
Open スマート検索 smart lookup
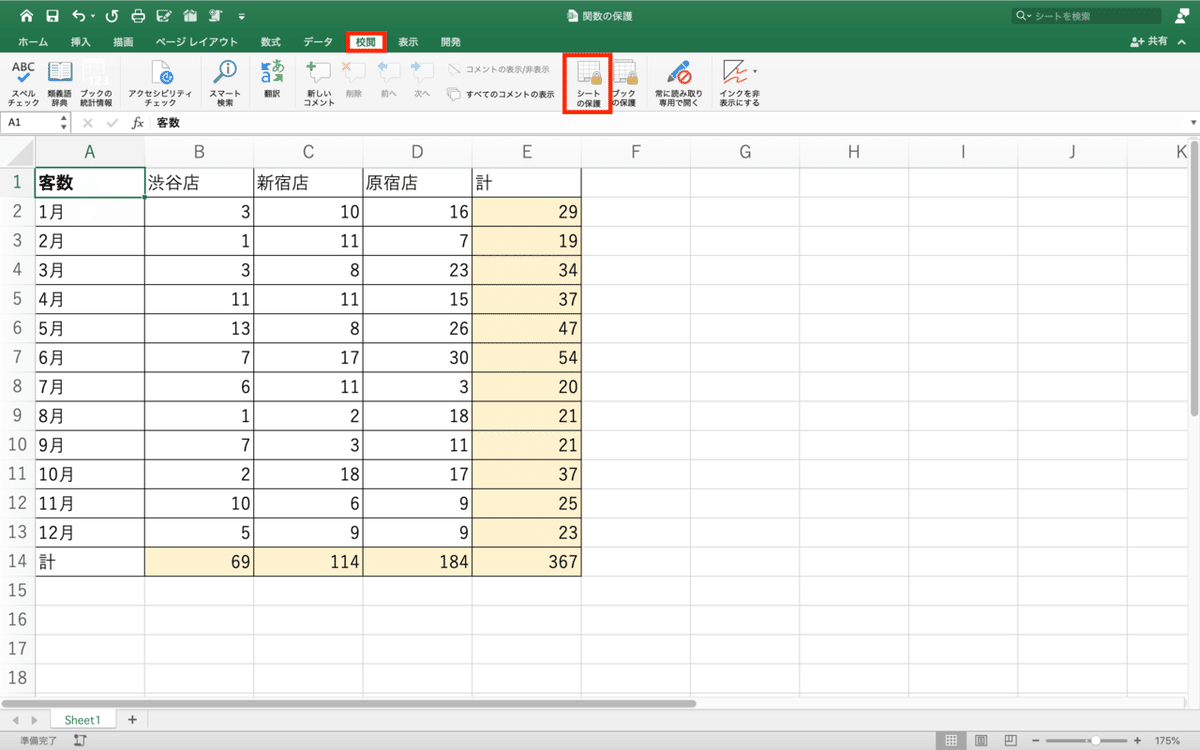(x=224, y=80)
